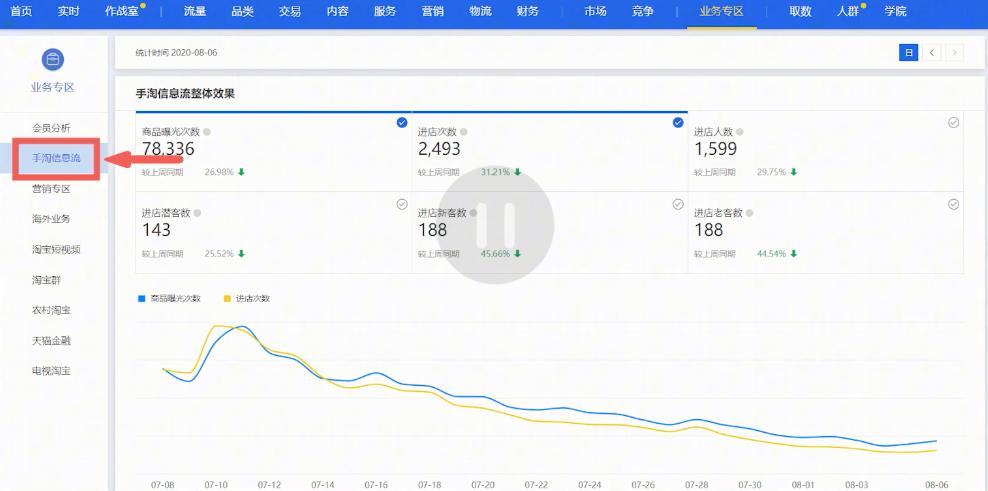Click the 143 potential customers value
The width and height of the screenshot is (988, 491).
[156, 230]
